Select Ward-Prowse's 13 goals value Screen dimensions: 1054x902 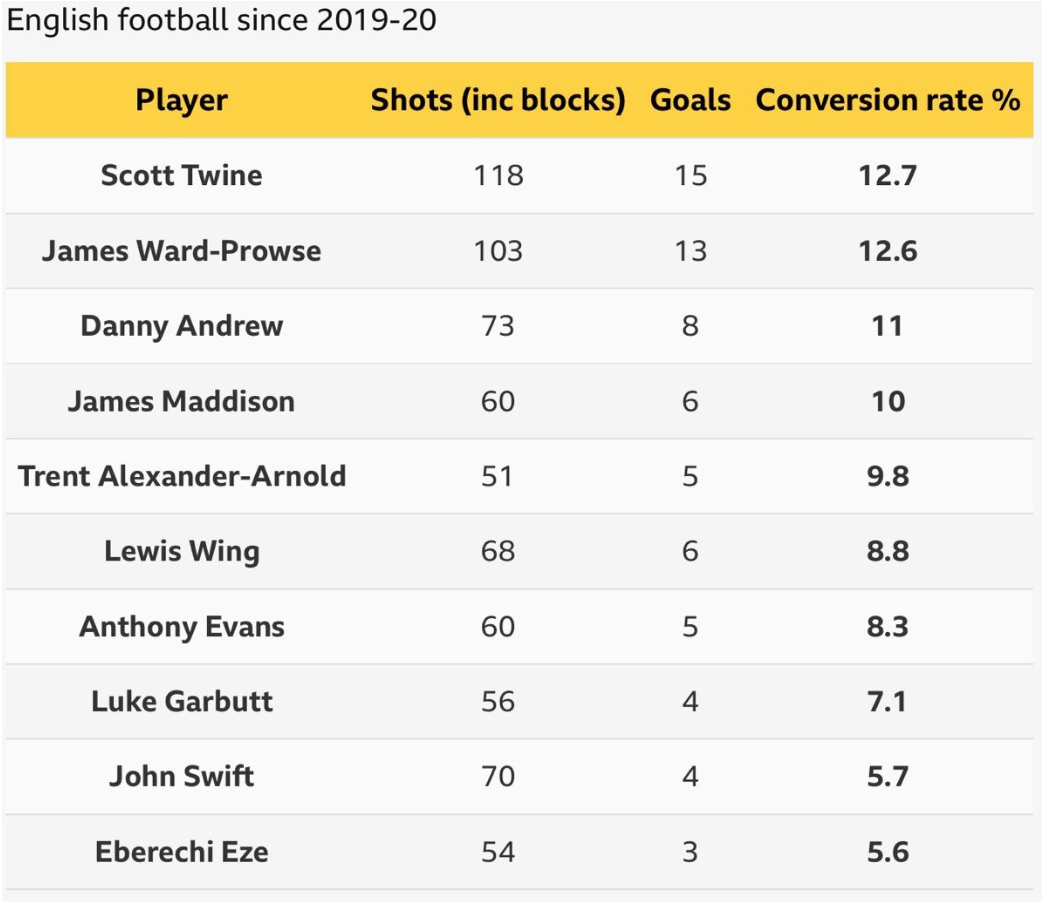click(x=690, y=251)
